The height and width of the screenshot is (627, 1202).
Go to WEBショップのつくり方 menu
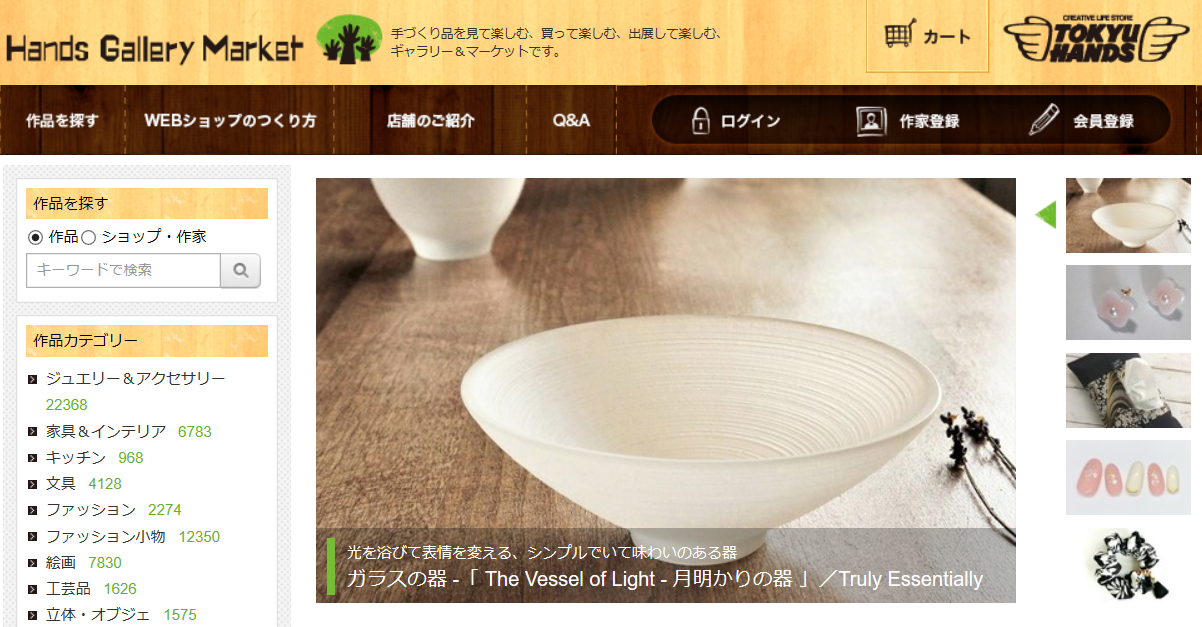230,120
